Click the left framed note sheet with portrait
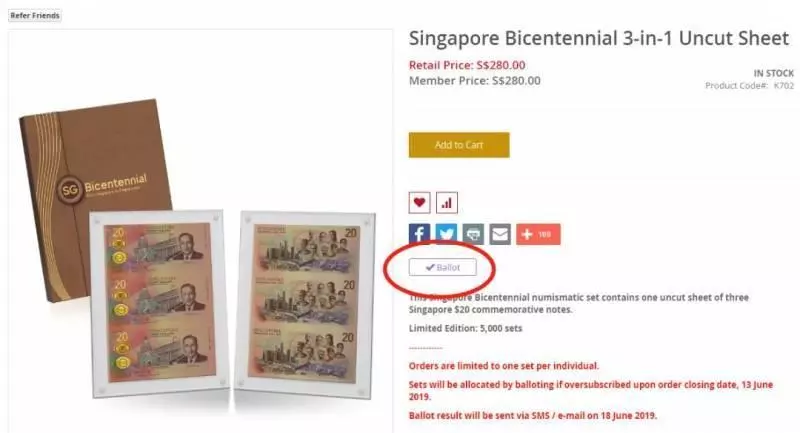800x433 pixels. [159, 303]
